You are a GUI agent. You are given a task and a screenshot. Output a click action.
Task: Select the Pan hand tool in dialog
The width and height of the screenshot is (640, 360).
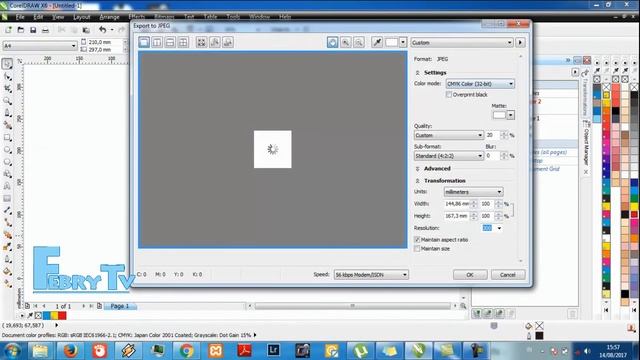pyautogui.click(x=332, y=42)
